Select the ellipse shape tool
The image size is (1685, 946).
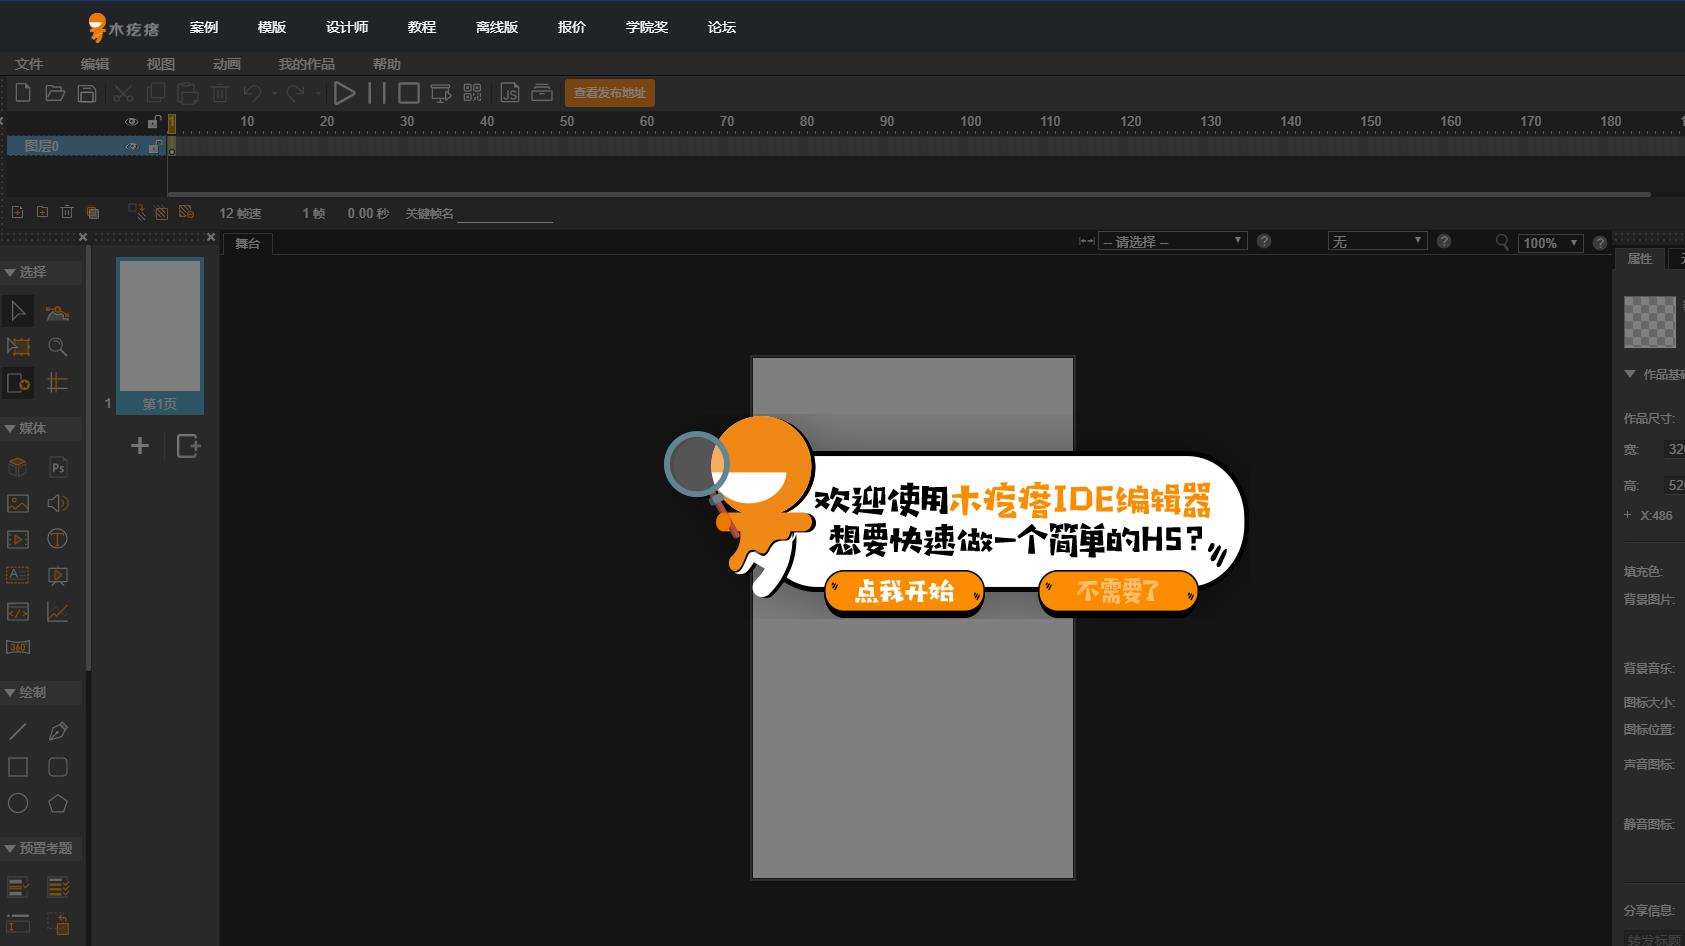(18, 803)
